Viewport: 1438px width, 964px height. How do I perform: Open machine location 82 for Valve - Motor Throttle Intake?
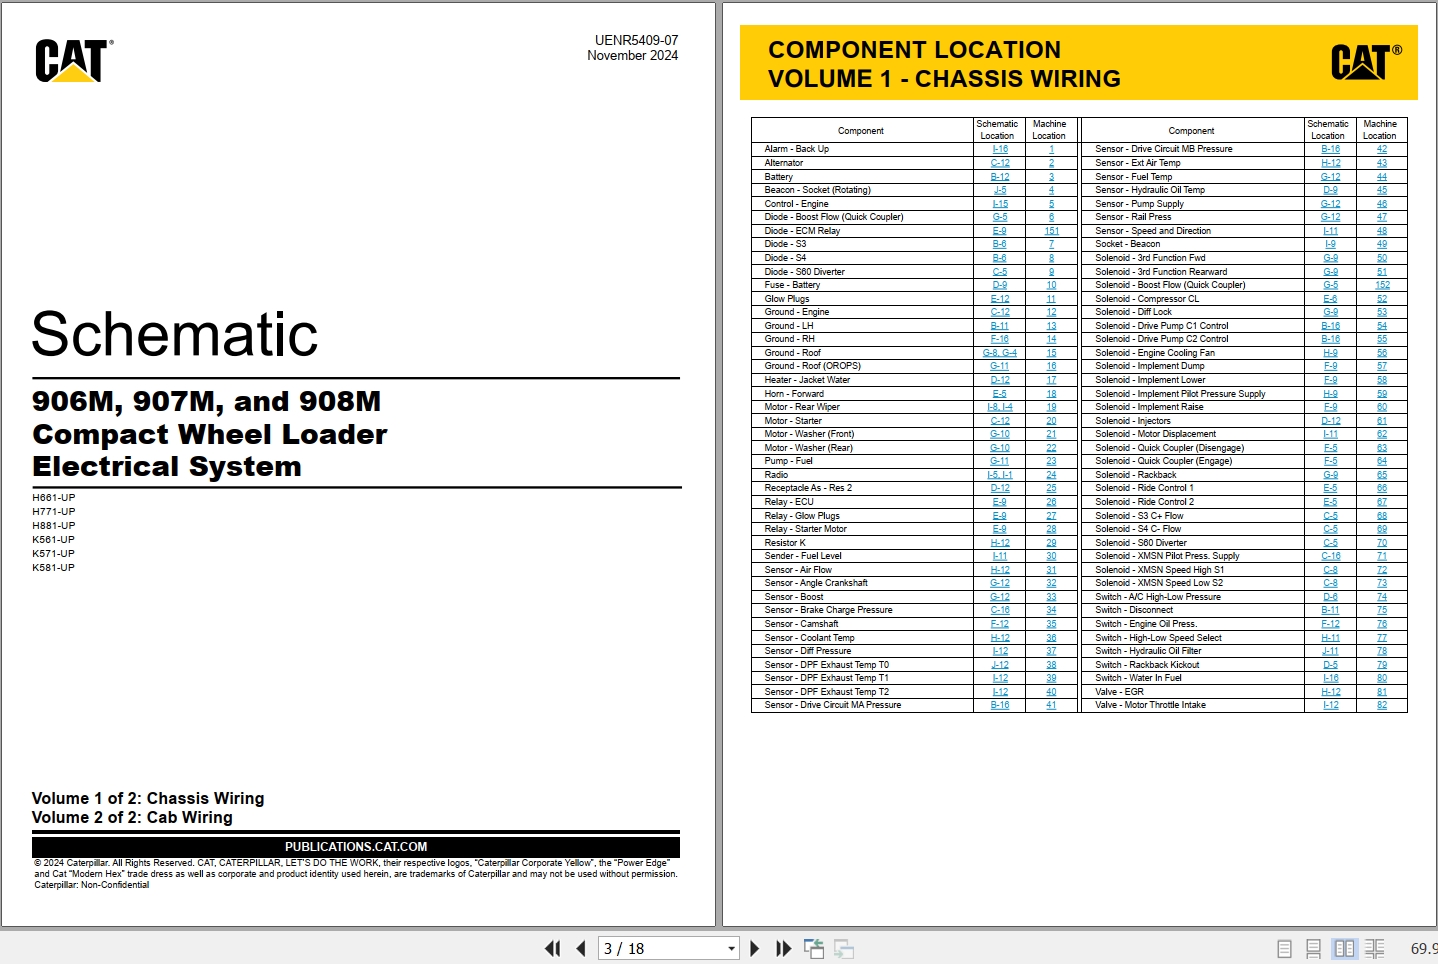1382,705
